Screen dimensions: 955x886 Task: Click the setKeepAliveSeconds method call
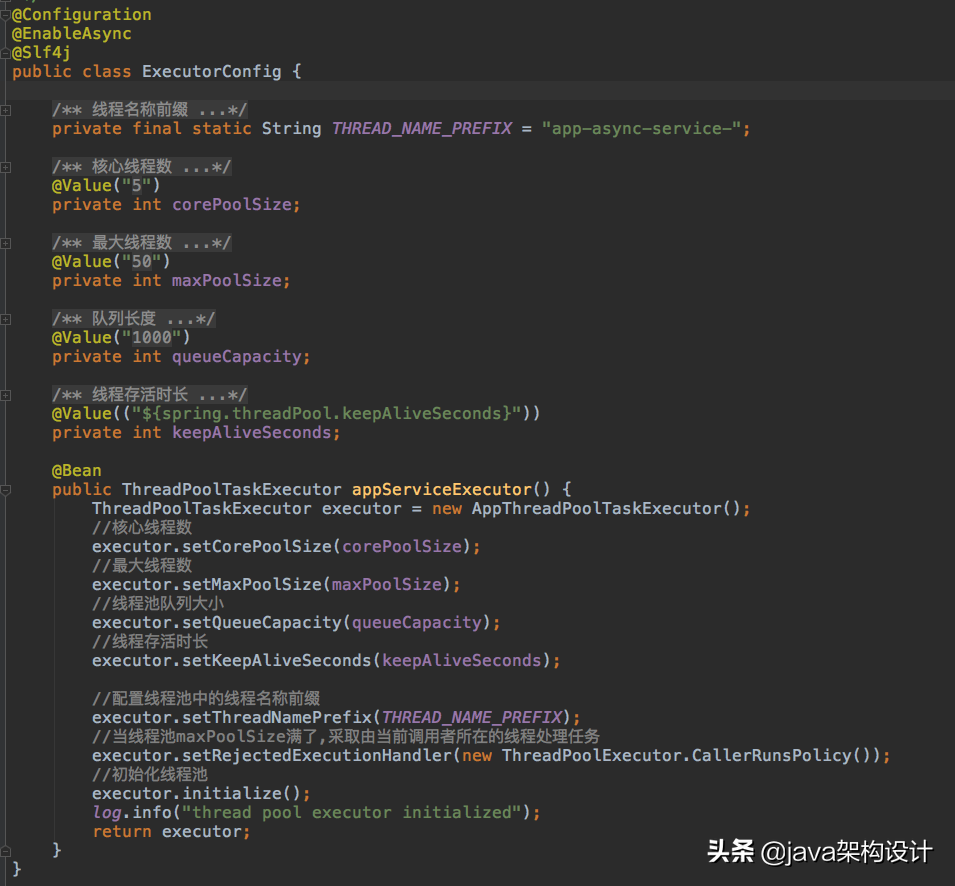(x=277, y=661)
